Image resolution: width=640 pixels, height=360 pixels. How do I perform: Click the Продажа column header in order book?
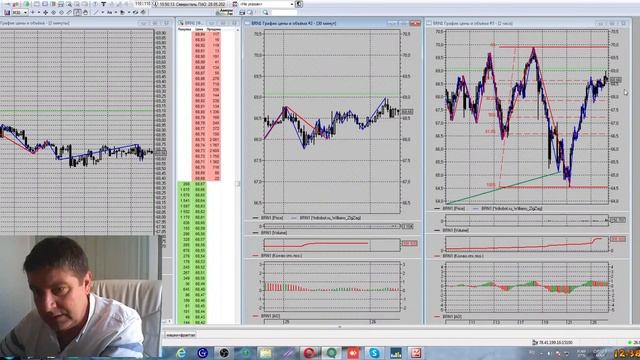(213, 29)
